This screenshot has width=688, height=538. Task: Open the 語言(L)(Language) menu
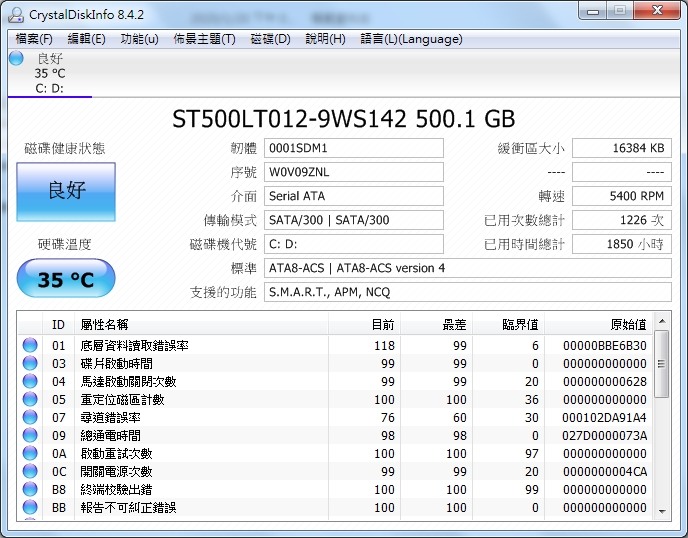point(411,39)
